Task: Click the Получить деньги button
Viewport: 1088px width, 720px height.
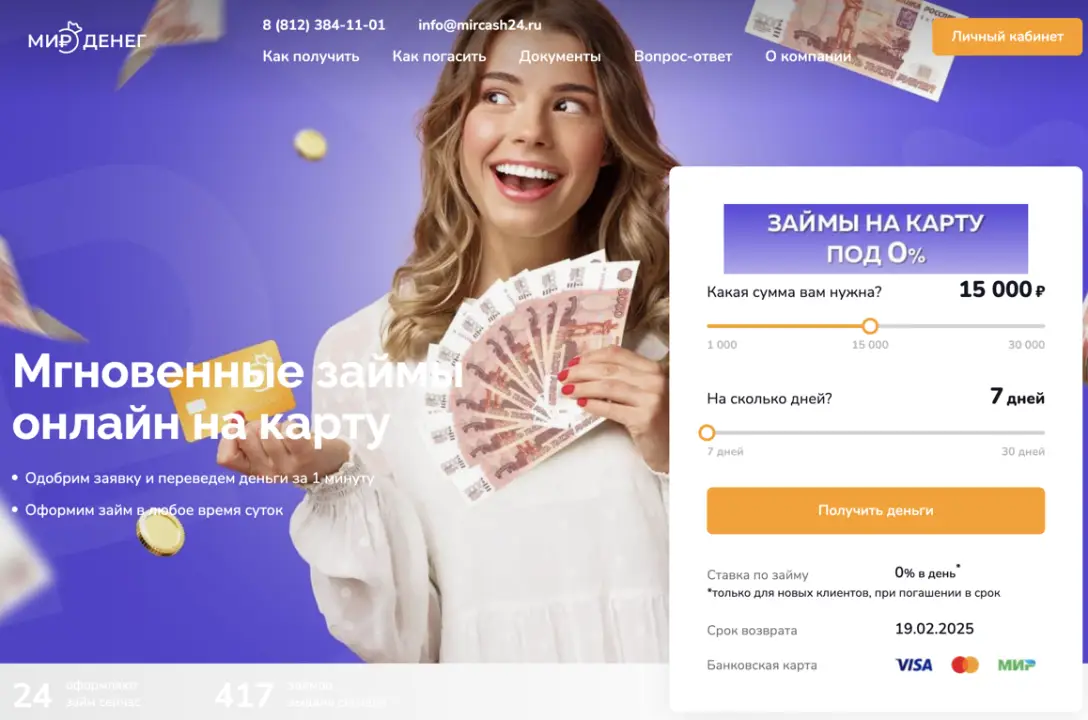Action: [x=876, y=511]
